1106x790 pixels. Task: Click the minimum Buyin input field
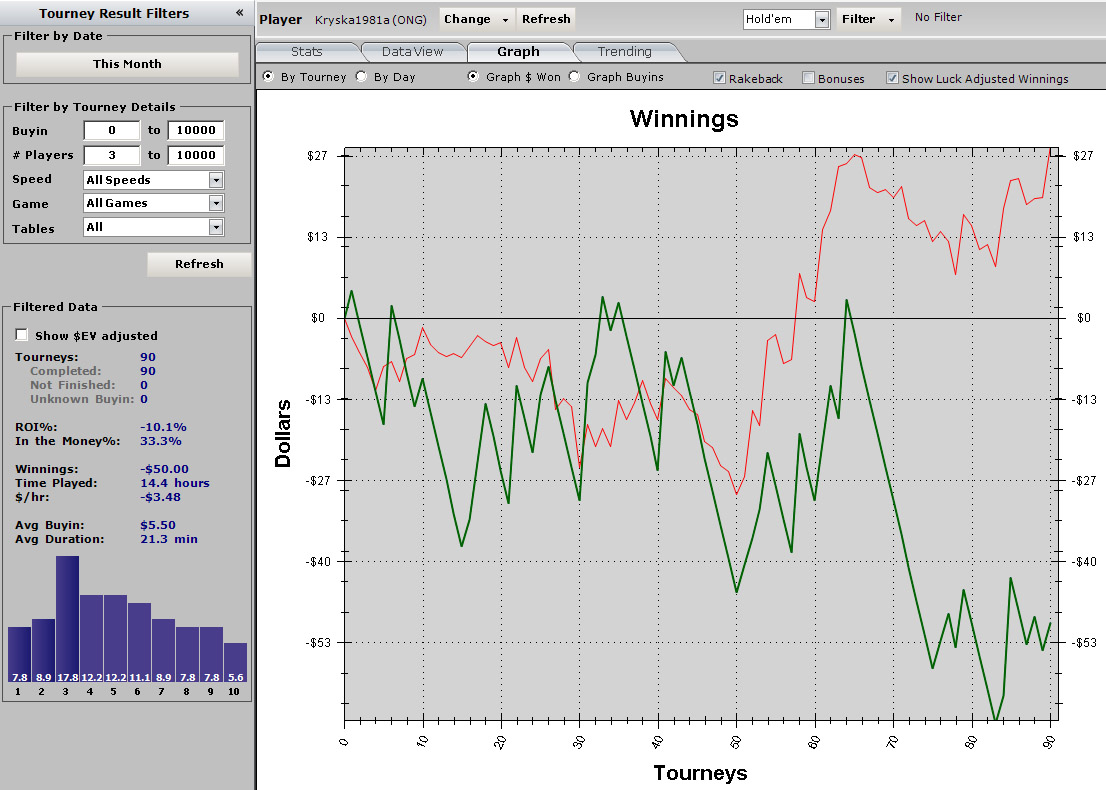(111, 131)
